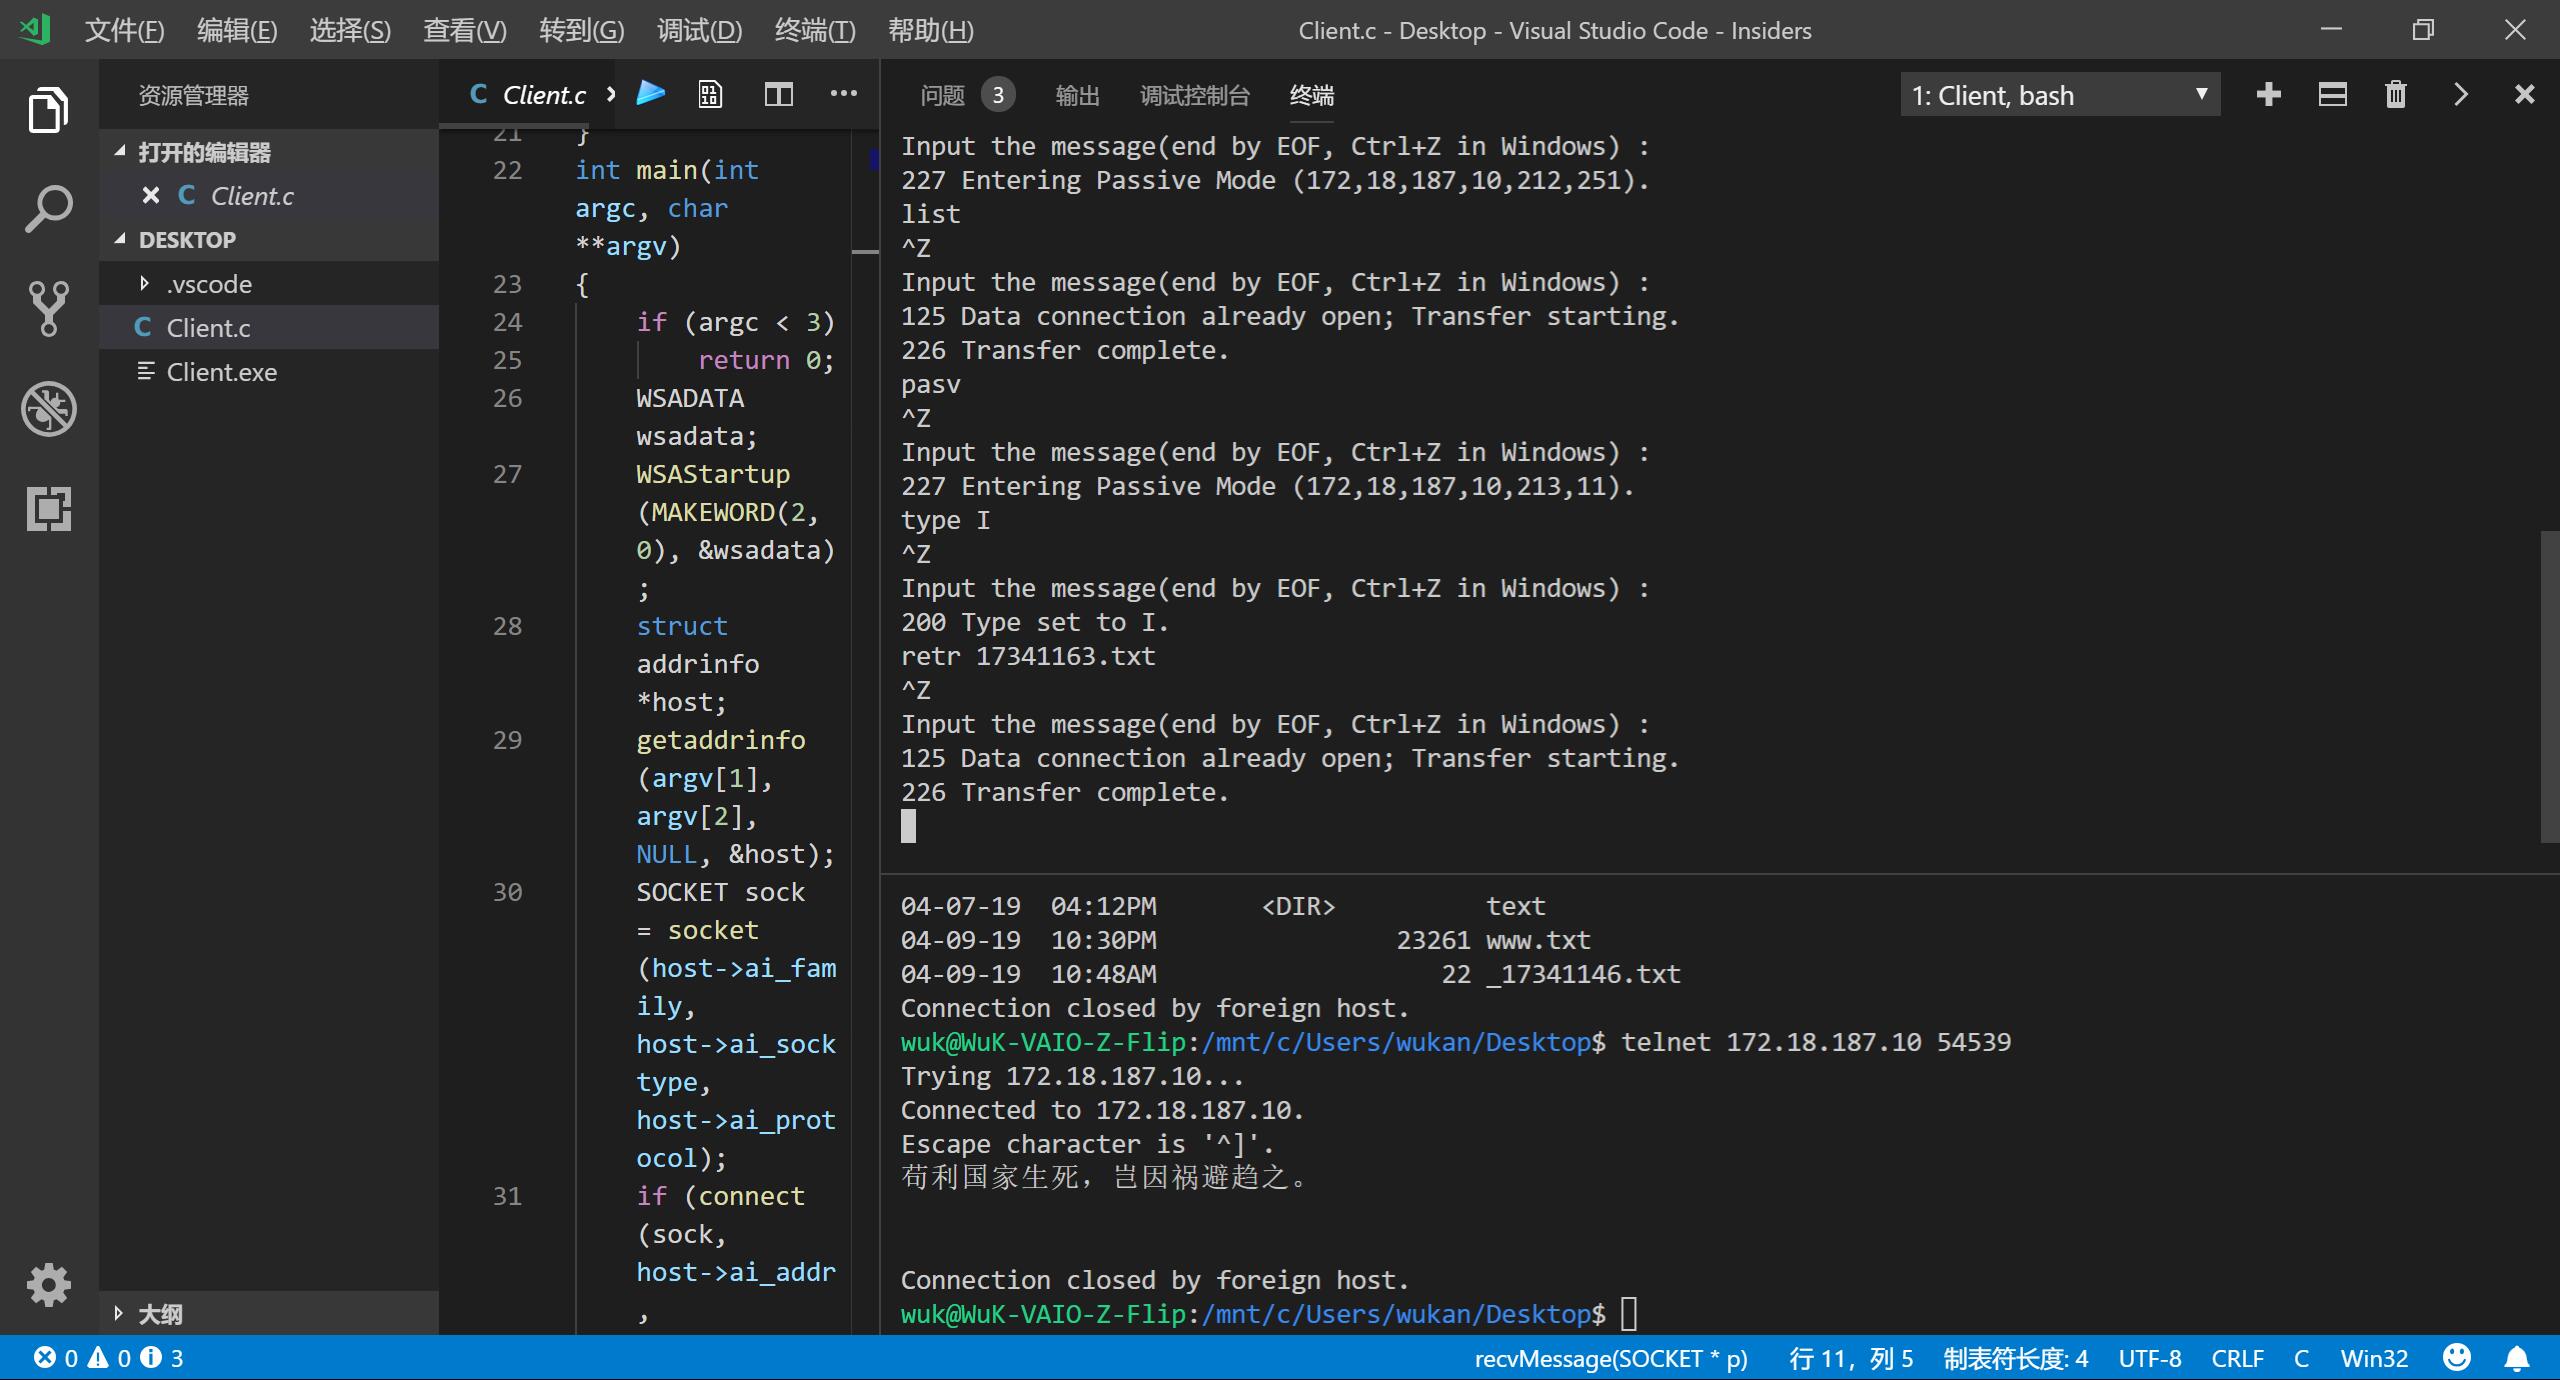Image resolution: width=2560 pixels, height=1380 pixels.
Task: Kill the terminal with trash icon
Action: point(2396,95)
